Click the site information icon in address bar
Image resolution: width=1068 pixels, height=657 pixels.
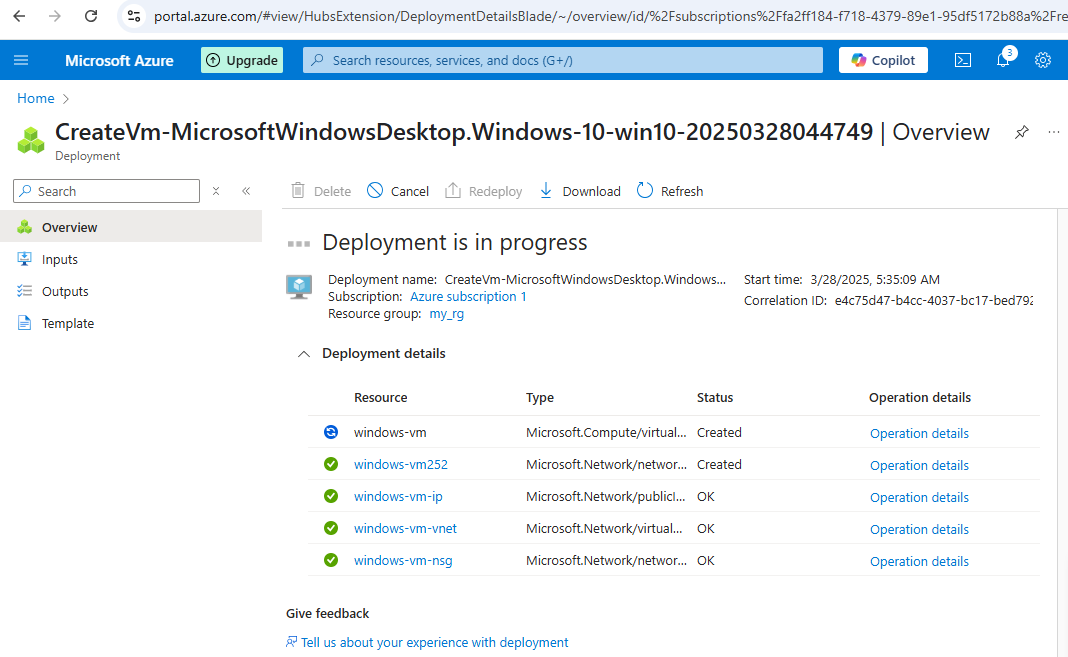(134, 16)
